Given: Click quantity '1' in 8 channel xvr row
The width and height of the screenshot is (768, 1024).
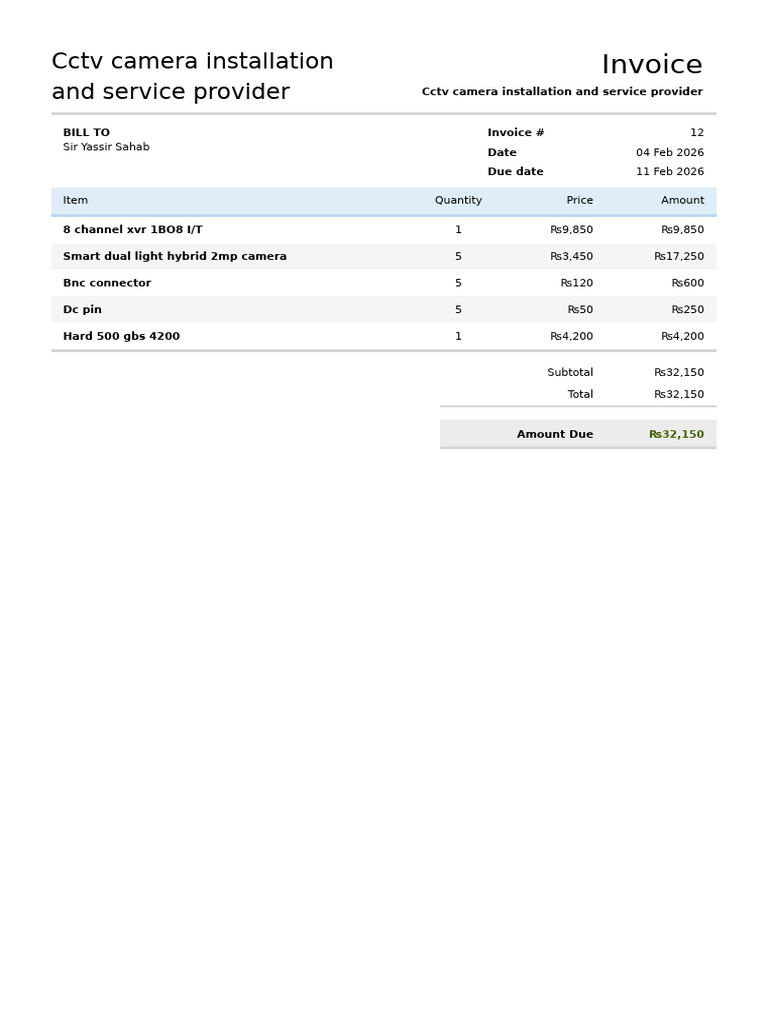Looking at the screenshot, I should point(458,229).
